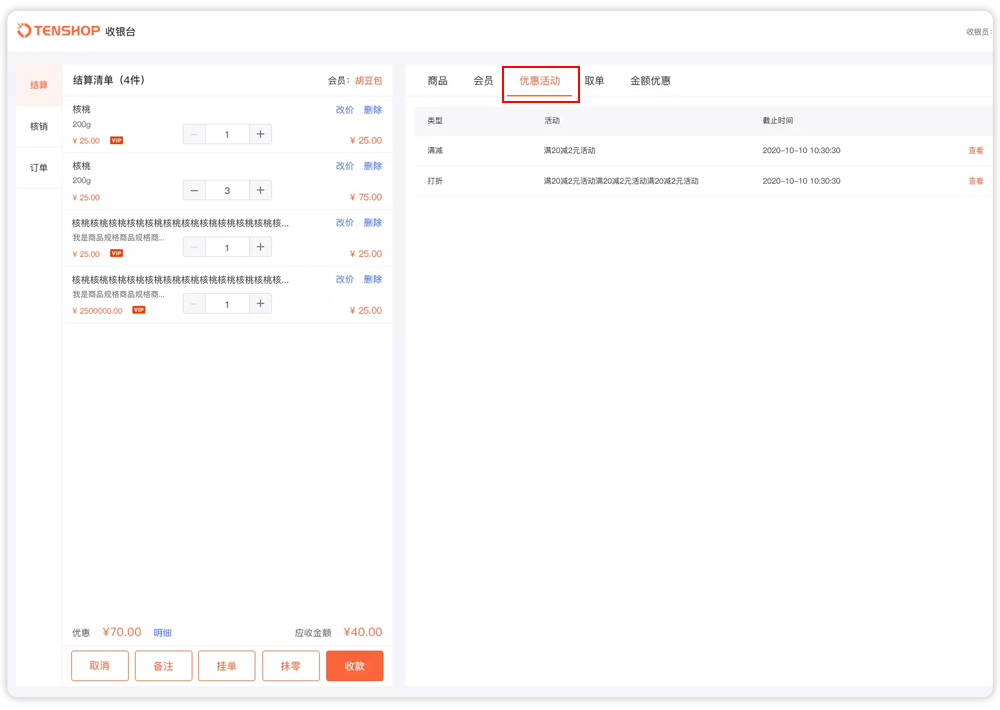Select the 结算 sidebar tab
The height and width of the screenshot is (710, 1000).
coord(39,85)
